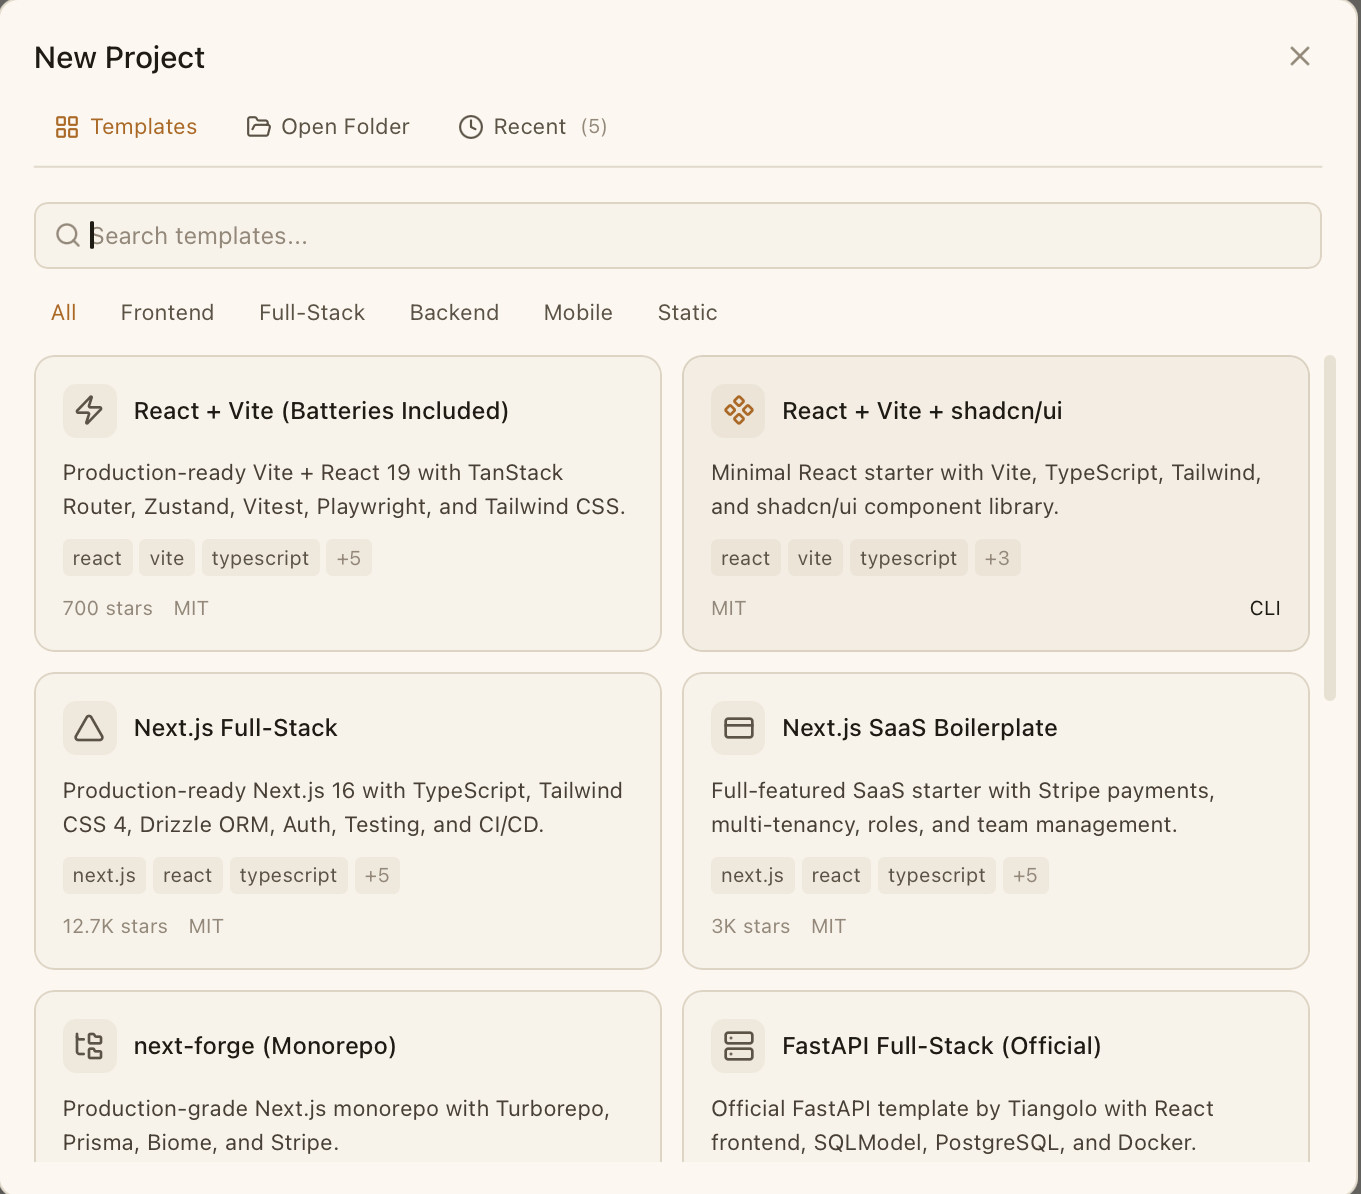Click the branching icon on next-forge card
The width and height of the screenshot is (1361, 1194).
89,1045
